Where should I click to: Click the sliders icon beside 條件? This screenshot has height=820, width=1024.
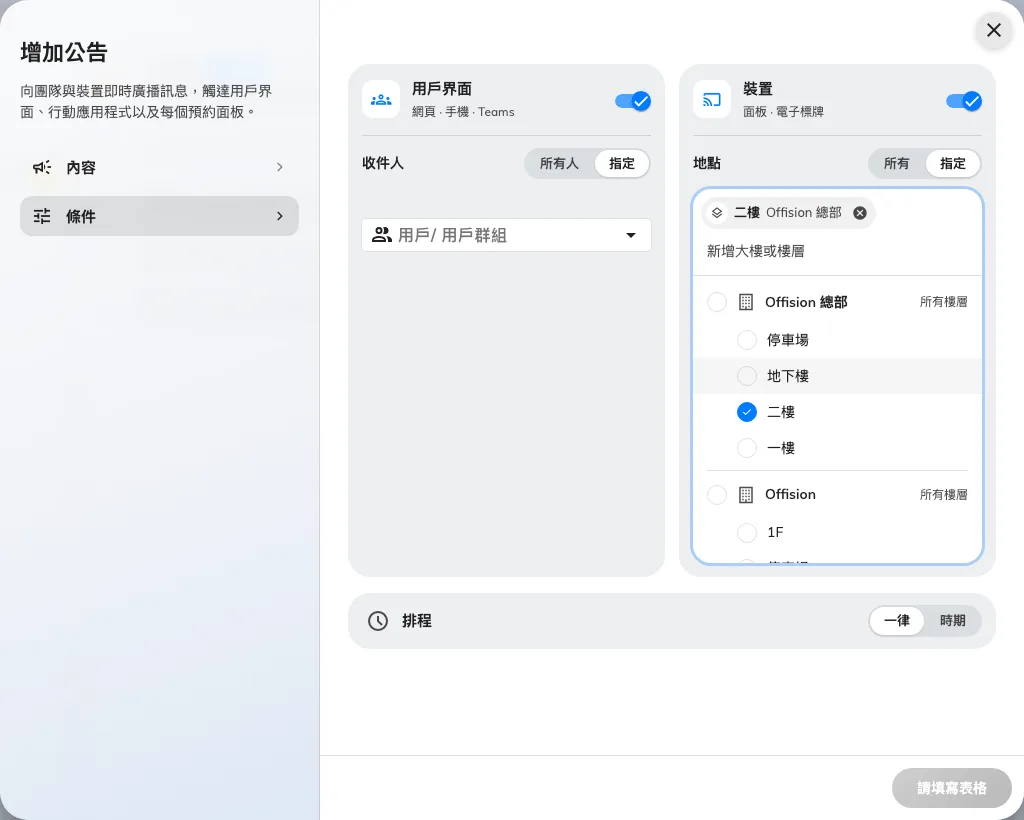pyautogui.click(x=42, y=216)
